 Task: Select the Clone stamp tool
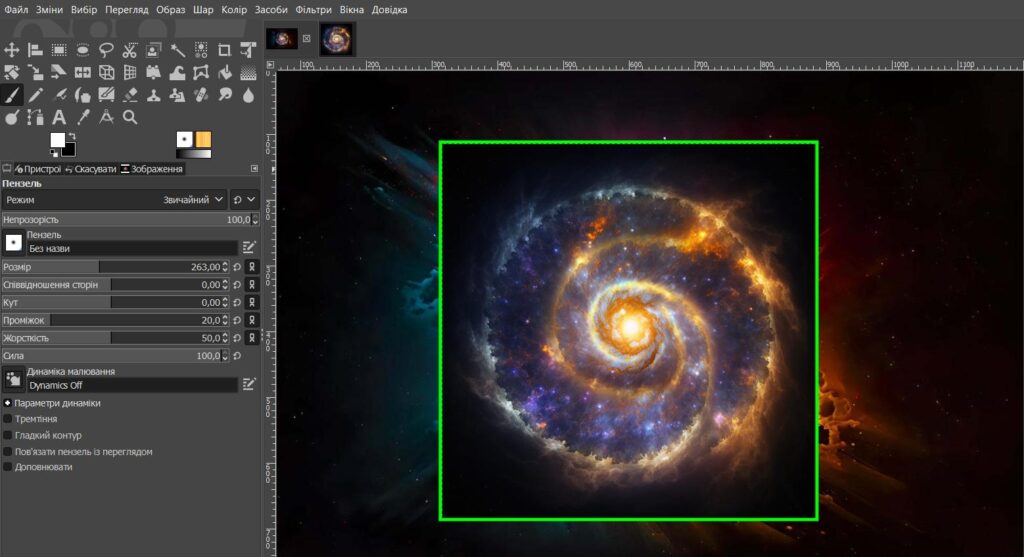pos(153,95)
